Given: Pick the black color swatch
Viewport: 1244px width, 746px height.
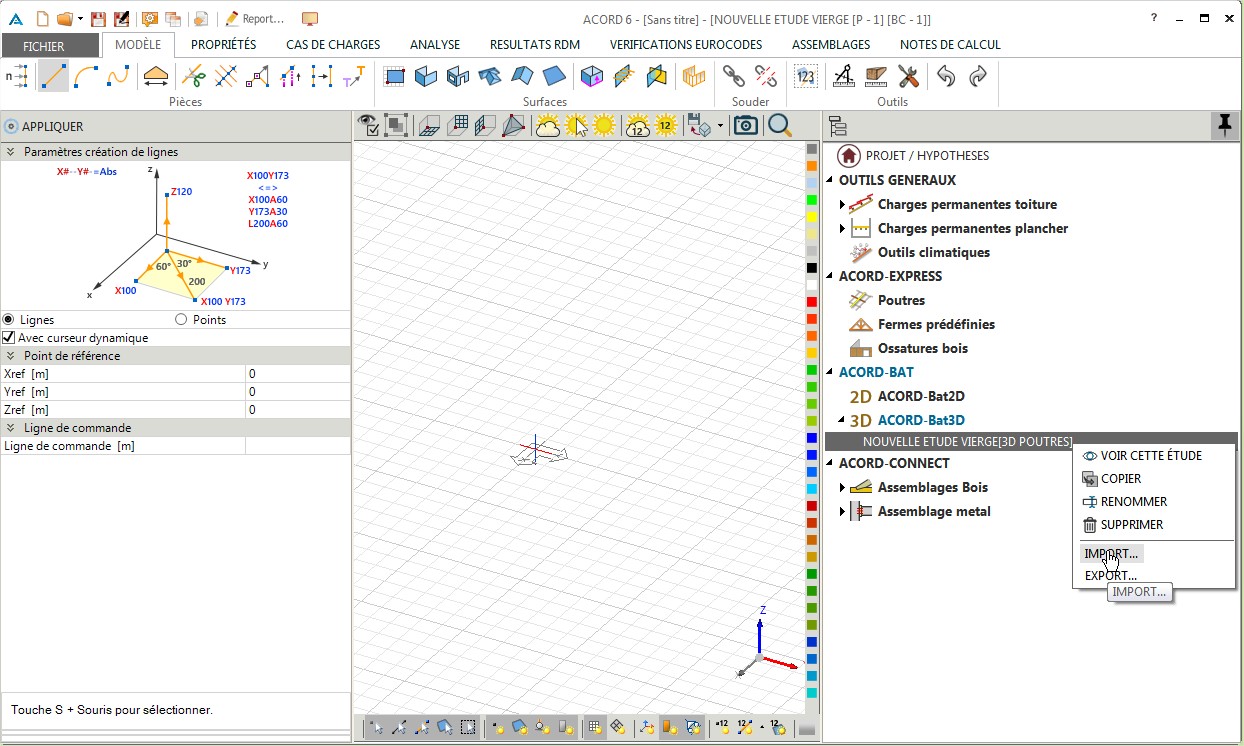Looking at the screenshot, I should tap(812, 268).
